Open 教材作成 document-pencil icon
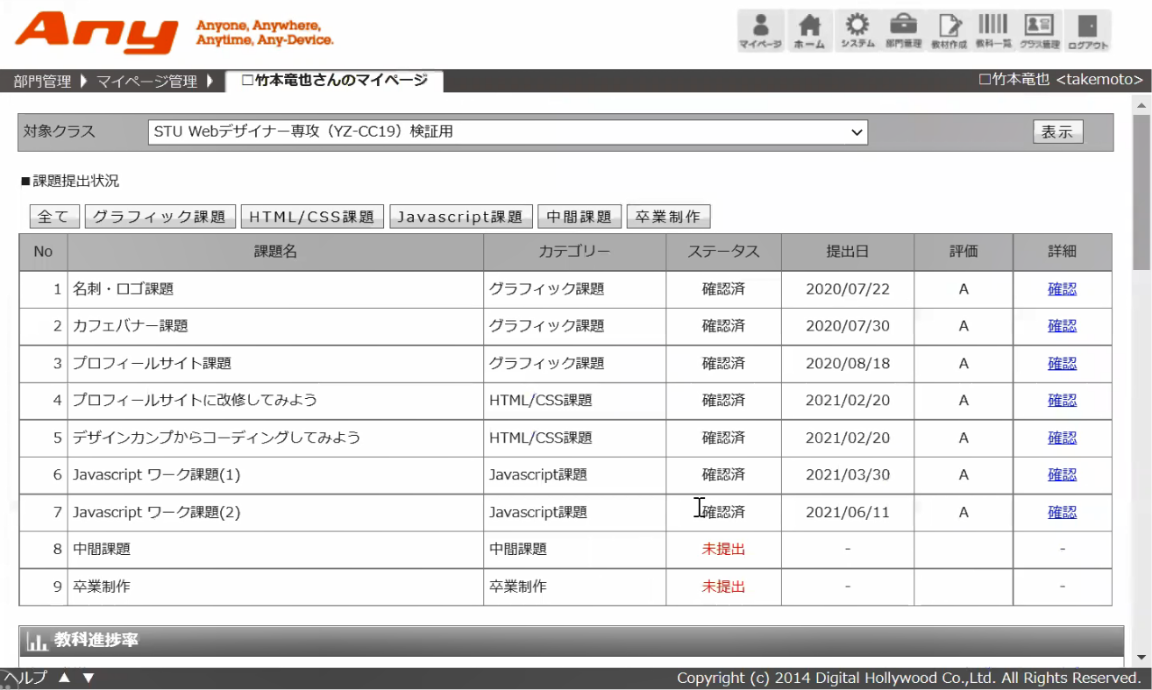The image size is (1152, 690). coord(948,30)
